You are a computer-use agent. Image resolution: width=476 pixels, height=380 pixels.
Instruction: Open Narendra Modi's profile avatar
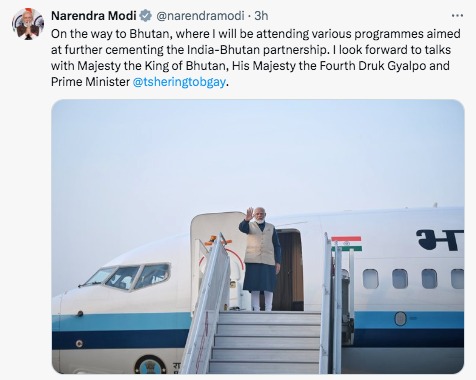tap(28, 24)
